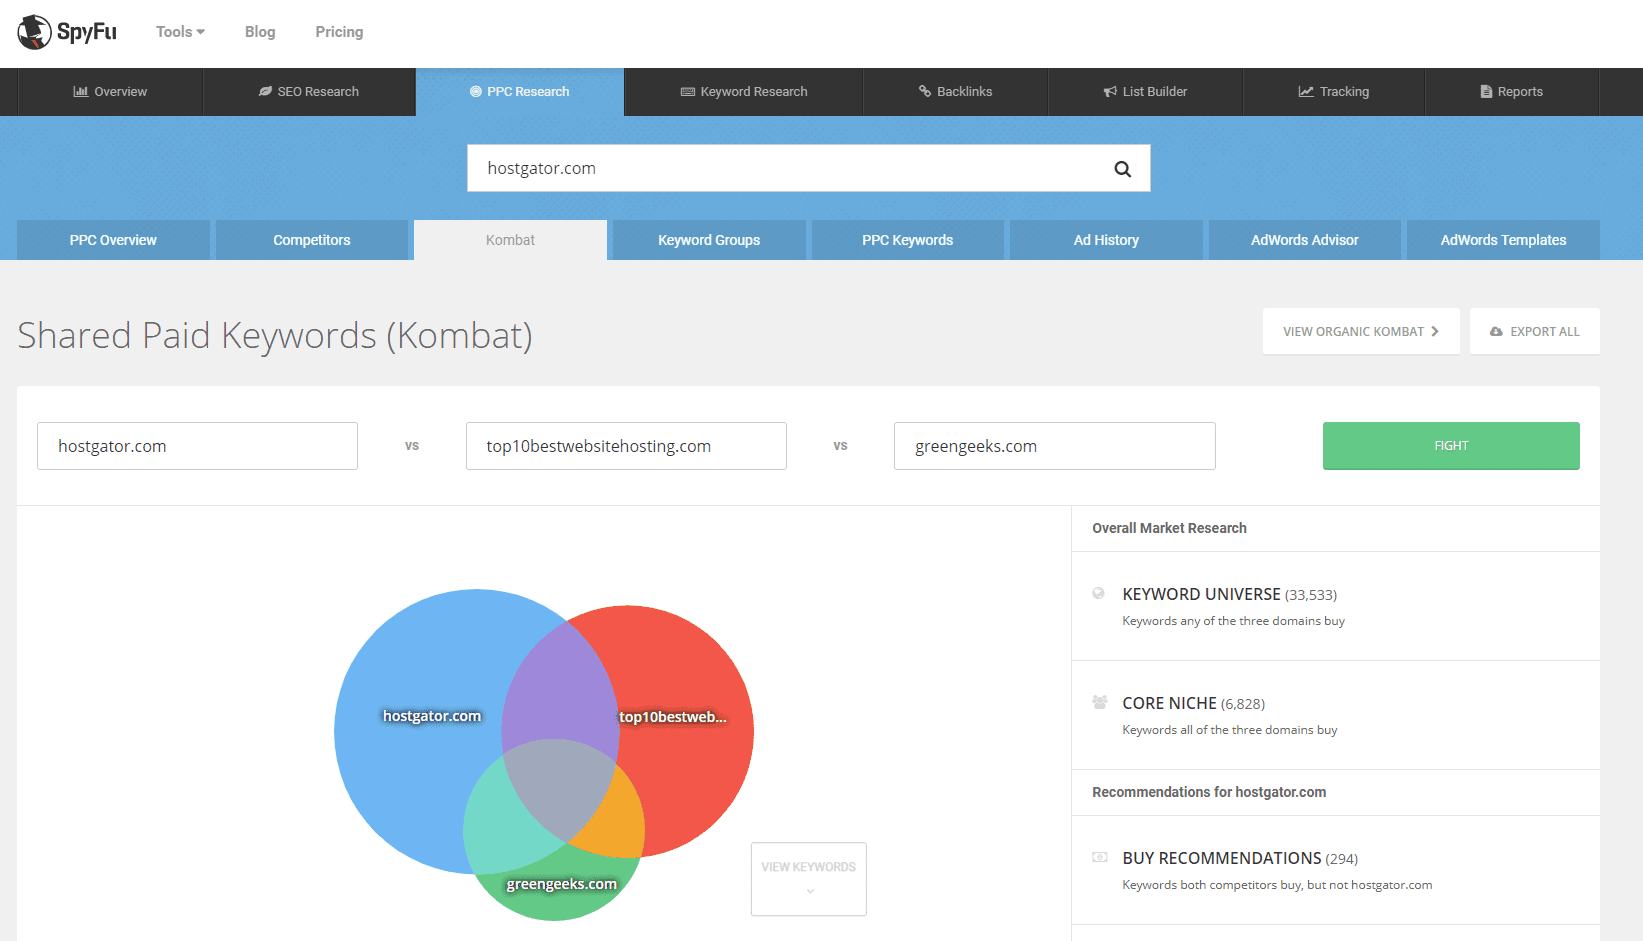Image resolution: width=1643 pixels, height=941 pixels.
Task: Switch to the Tracking tab
Action: click(1334, 92)
